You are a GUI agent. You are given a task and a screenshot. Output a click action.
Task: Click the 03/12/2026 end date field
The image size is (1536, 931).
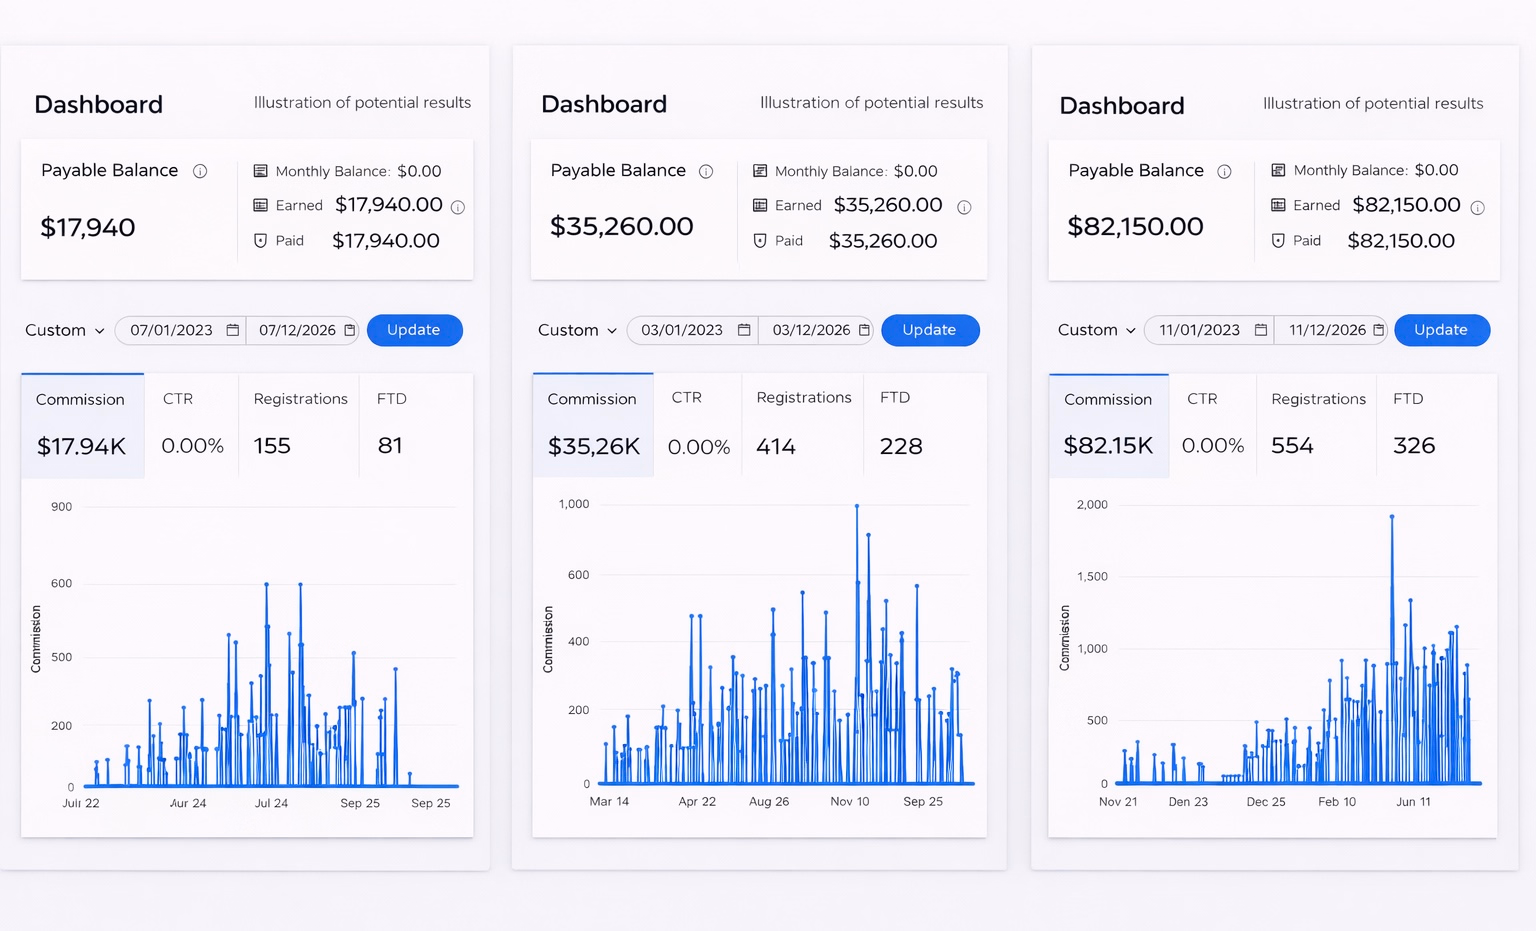(816, 330)
